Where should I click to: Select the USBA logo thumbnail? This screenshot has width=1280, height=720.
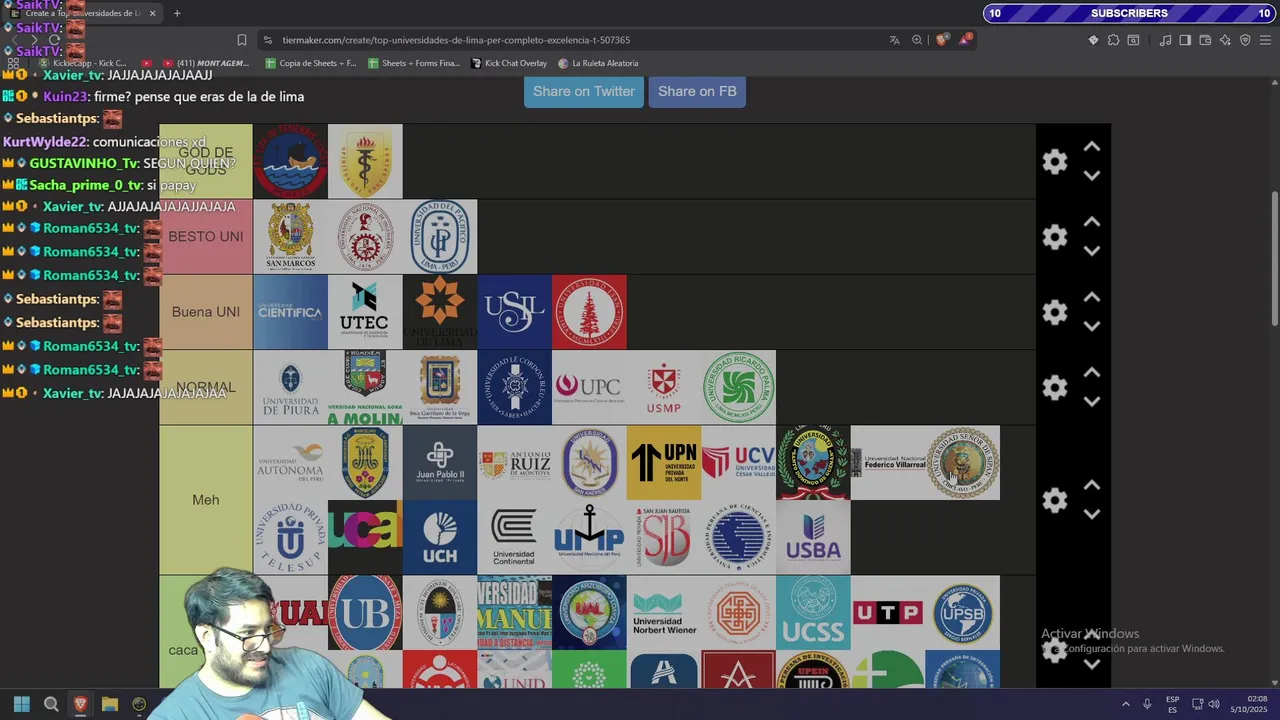(x=813, y=537)
